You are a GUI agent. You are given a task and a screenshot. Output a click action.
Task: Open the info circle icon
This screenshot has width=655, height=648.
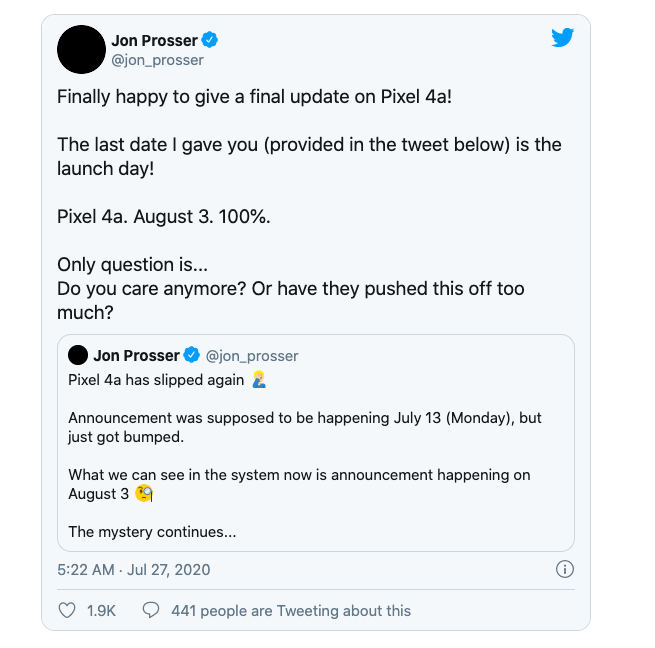point(564,569)
